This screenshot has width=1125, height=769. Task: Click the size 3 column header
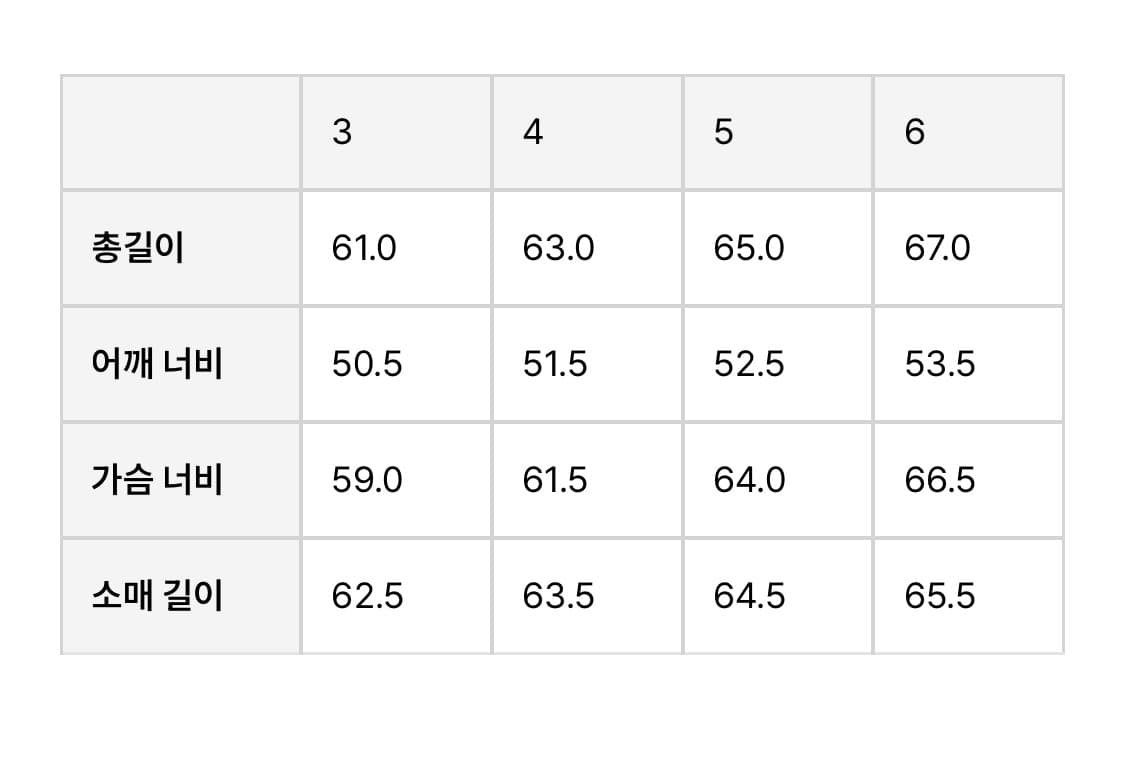[342, 132]
